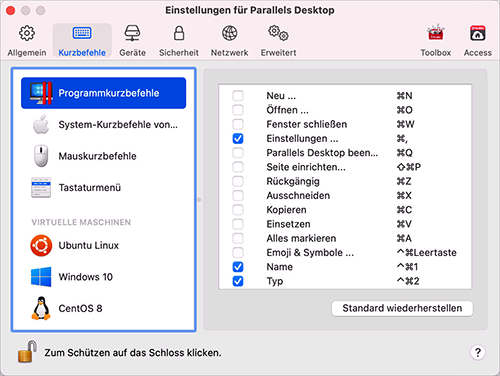This screenshot has height=376, width=500.
Task: Click the ⇧⌘P shortcut value
Action: [x=409, y=167]
